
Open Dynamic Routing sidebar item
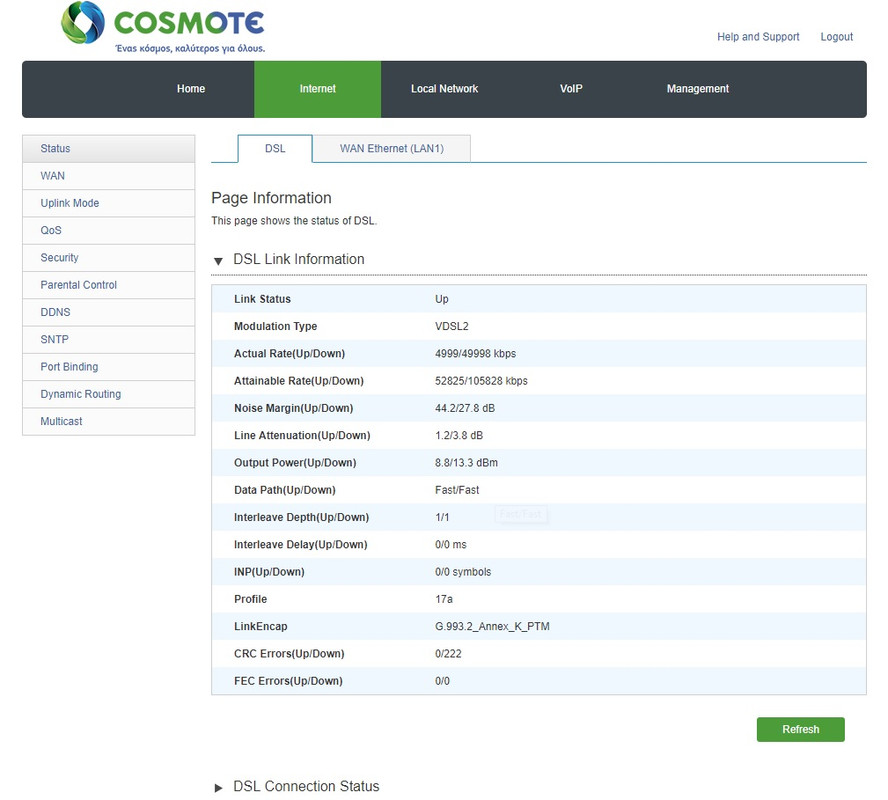[109, 394]
